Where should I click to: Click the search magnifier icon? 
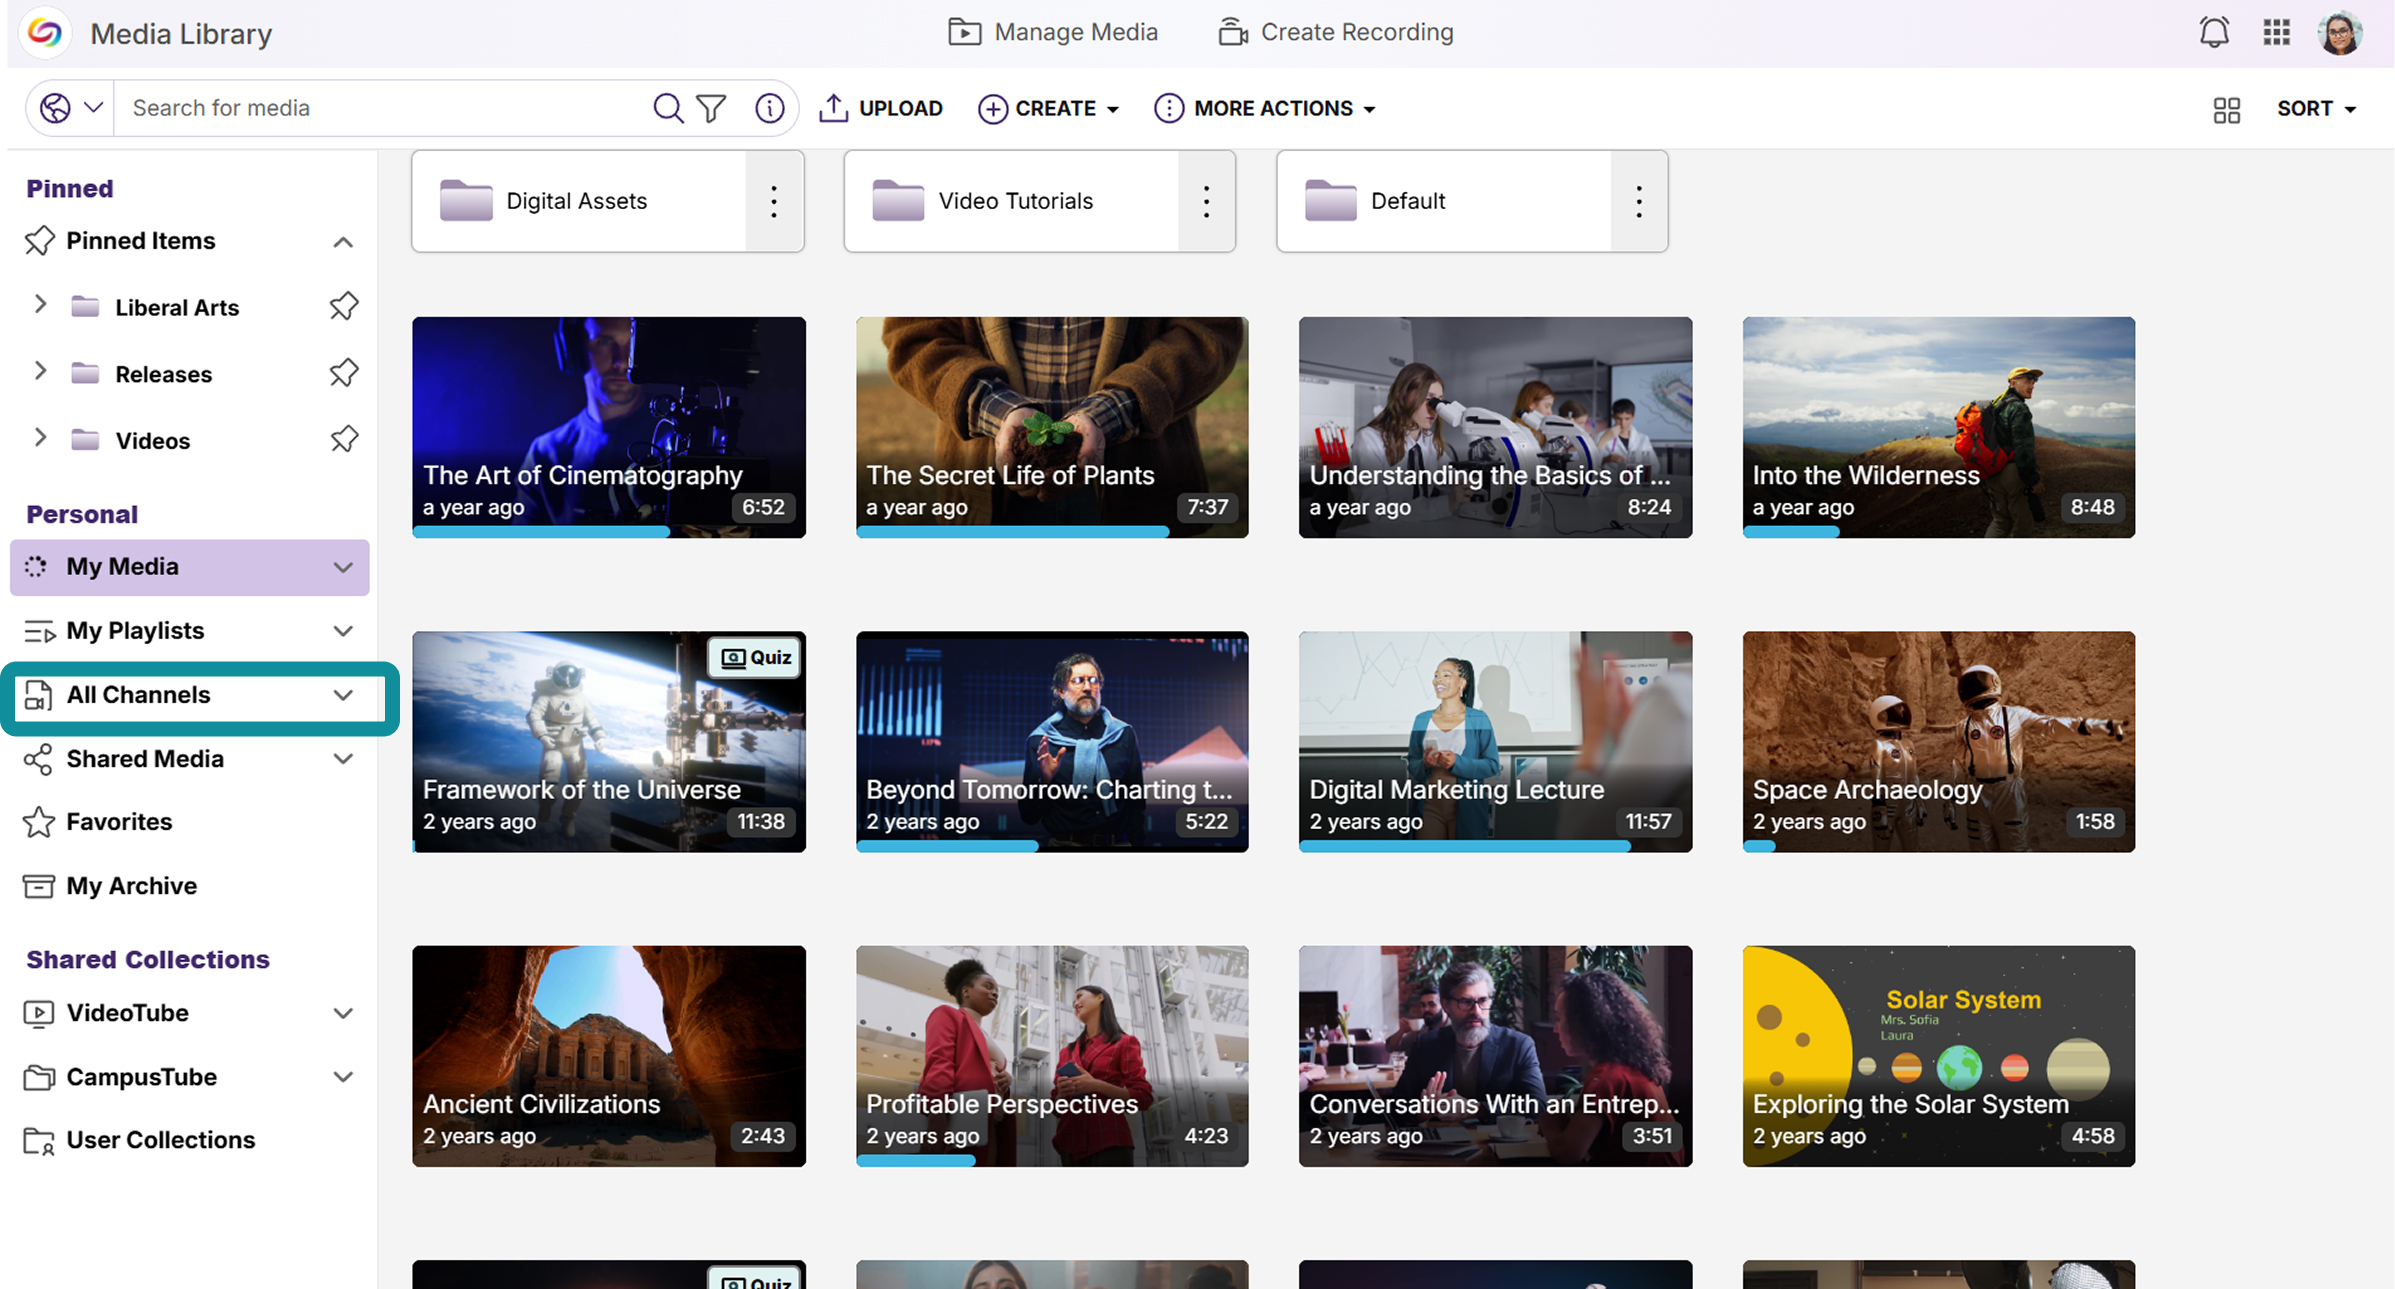click(x=667, y=108)
